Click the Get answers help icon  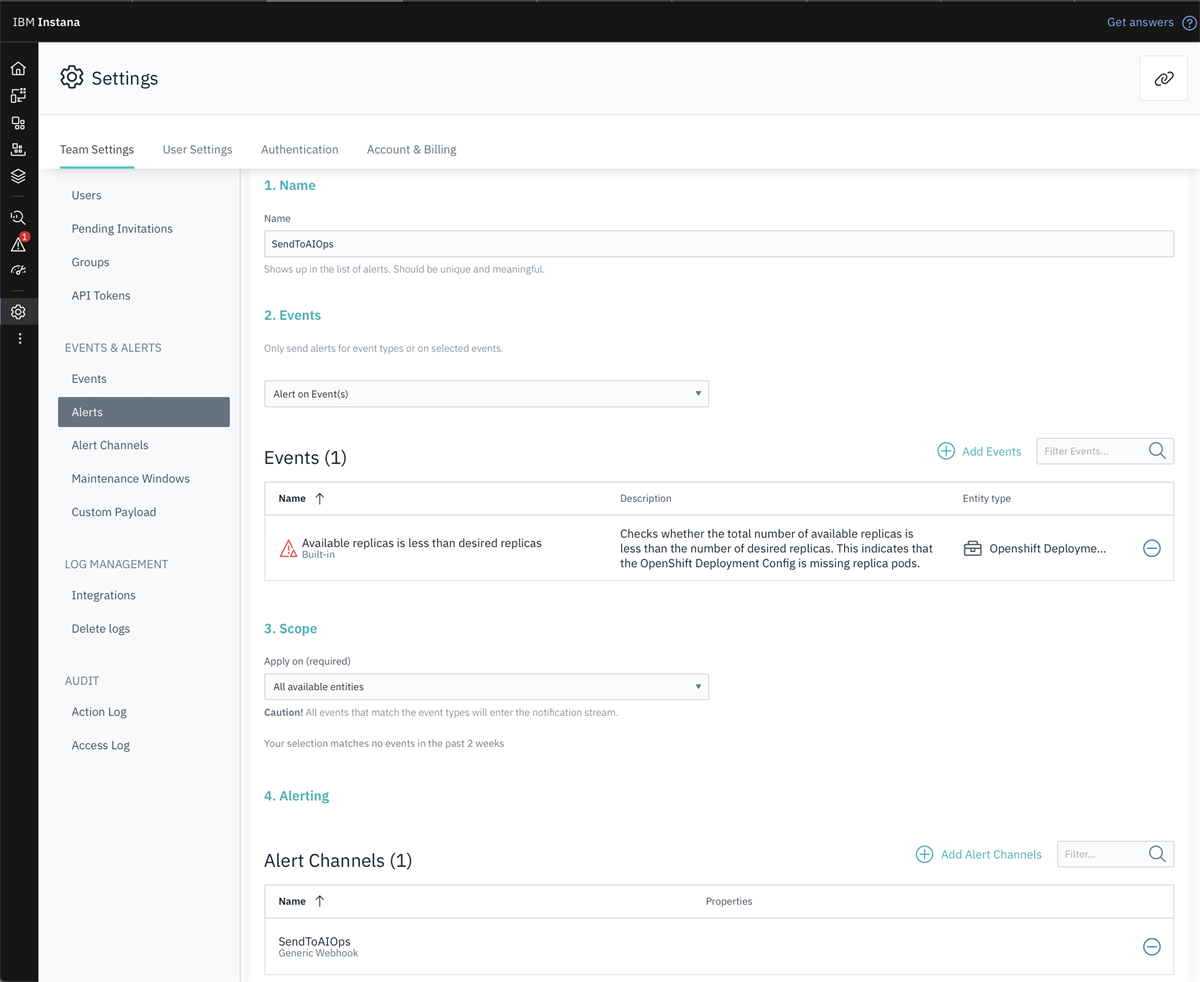[1189, 22]
